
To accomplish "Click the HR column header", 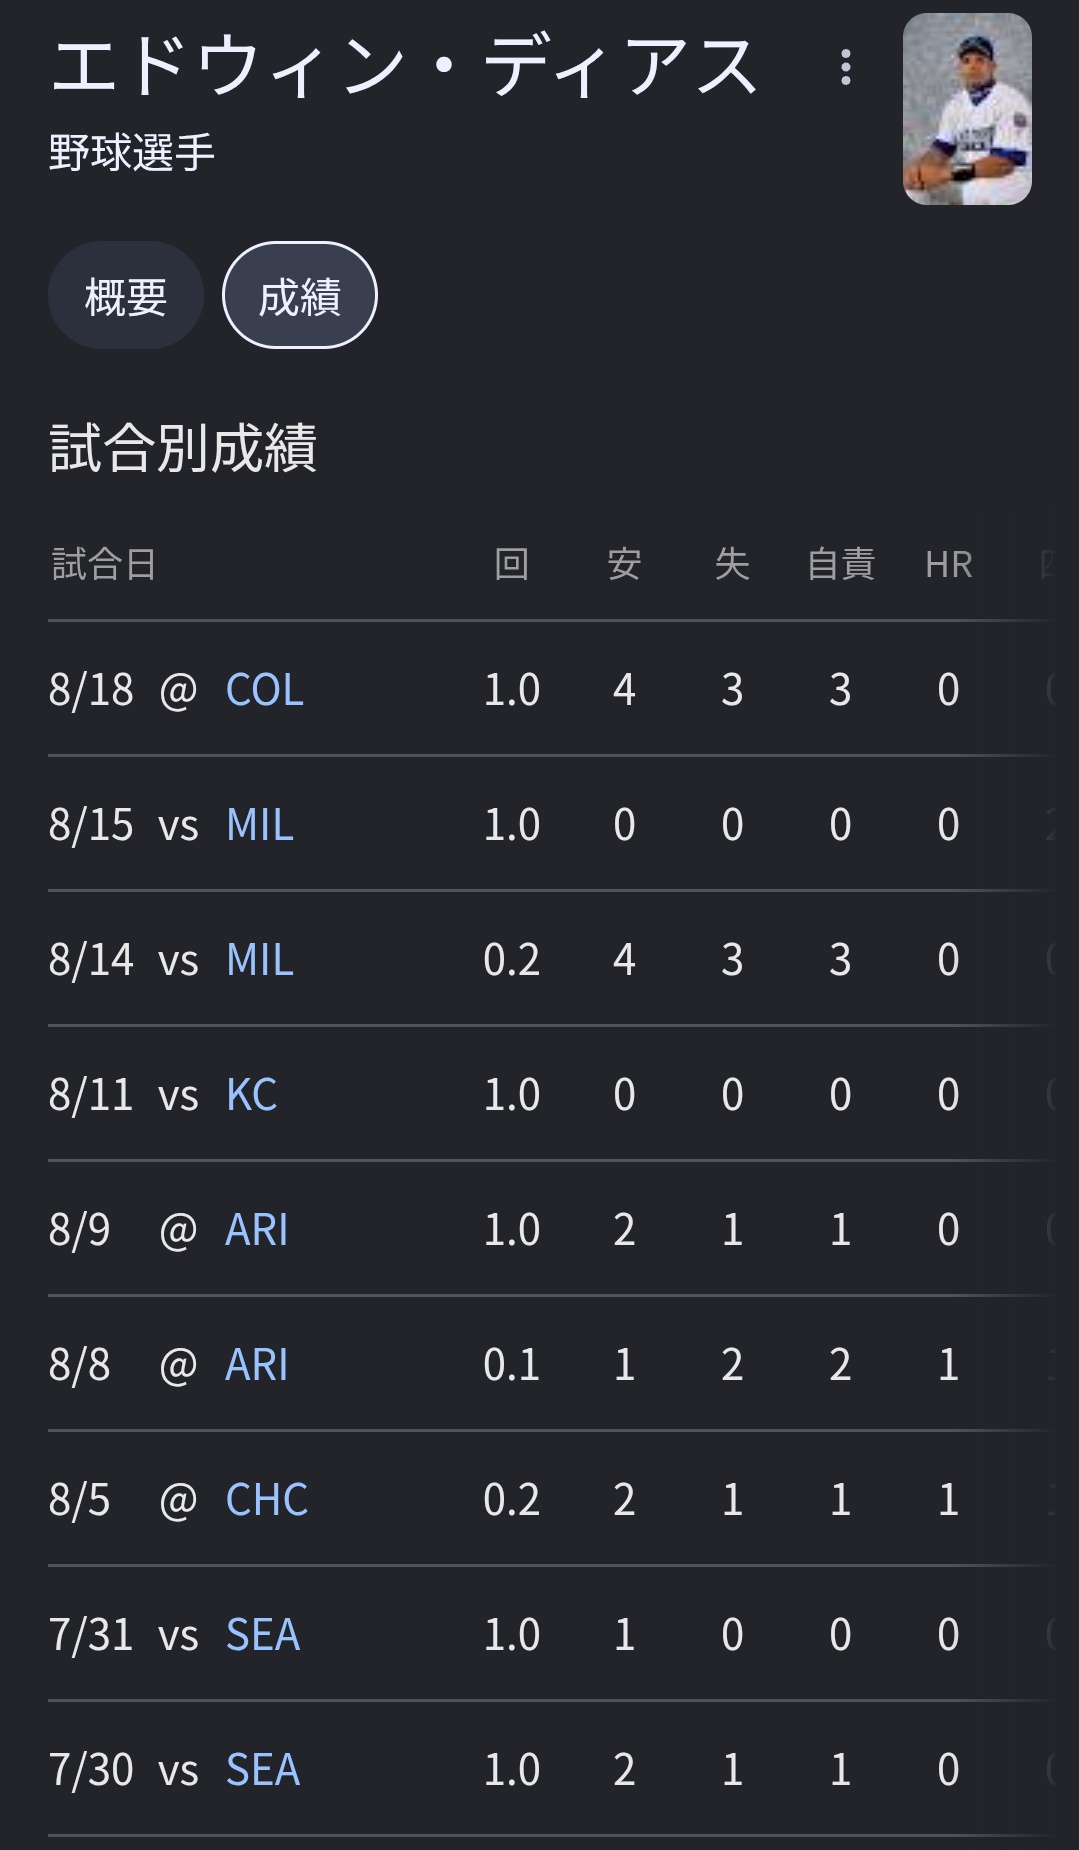I will (x=949, y=565).
